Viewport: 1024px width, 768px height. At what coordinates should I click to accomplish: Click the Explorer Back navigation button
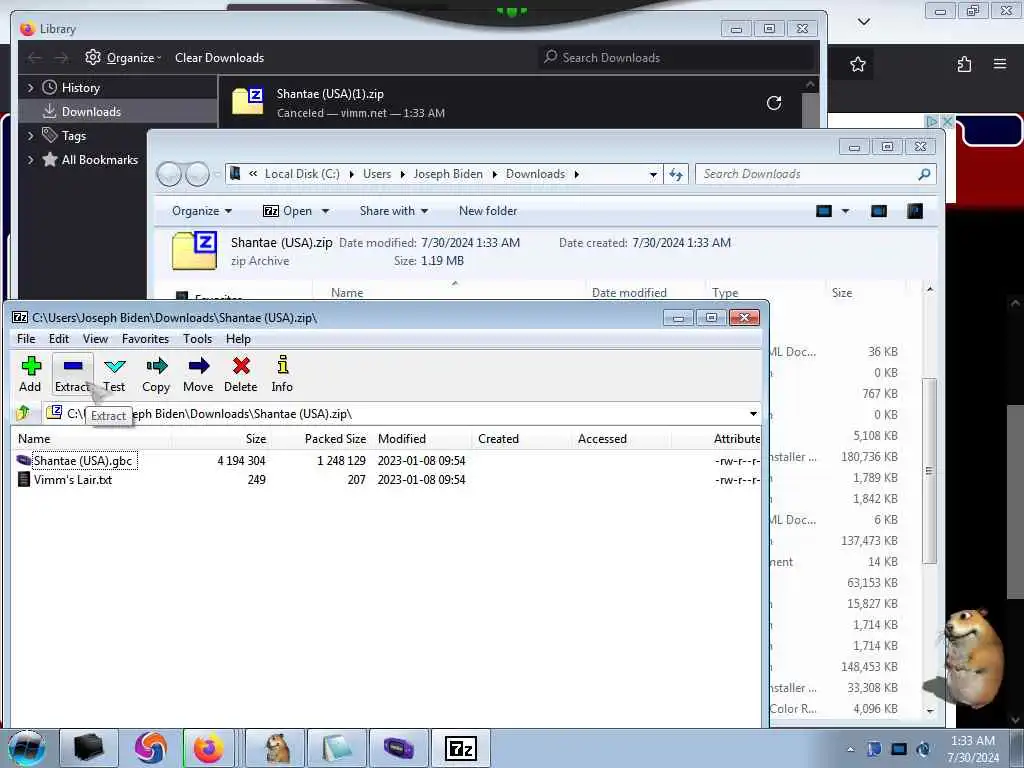[169, 174]
